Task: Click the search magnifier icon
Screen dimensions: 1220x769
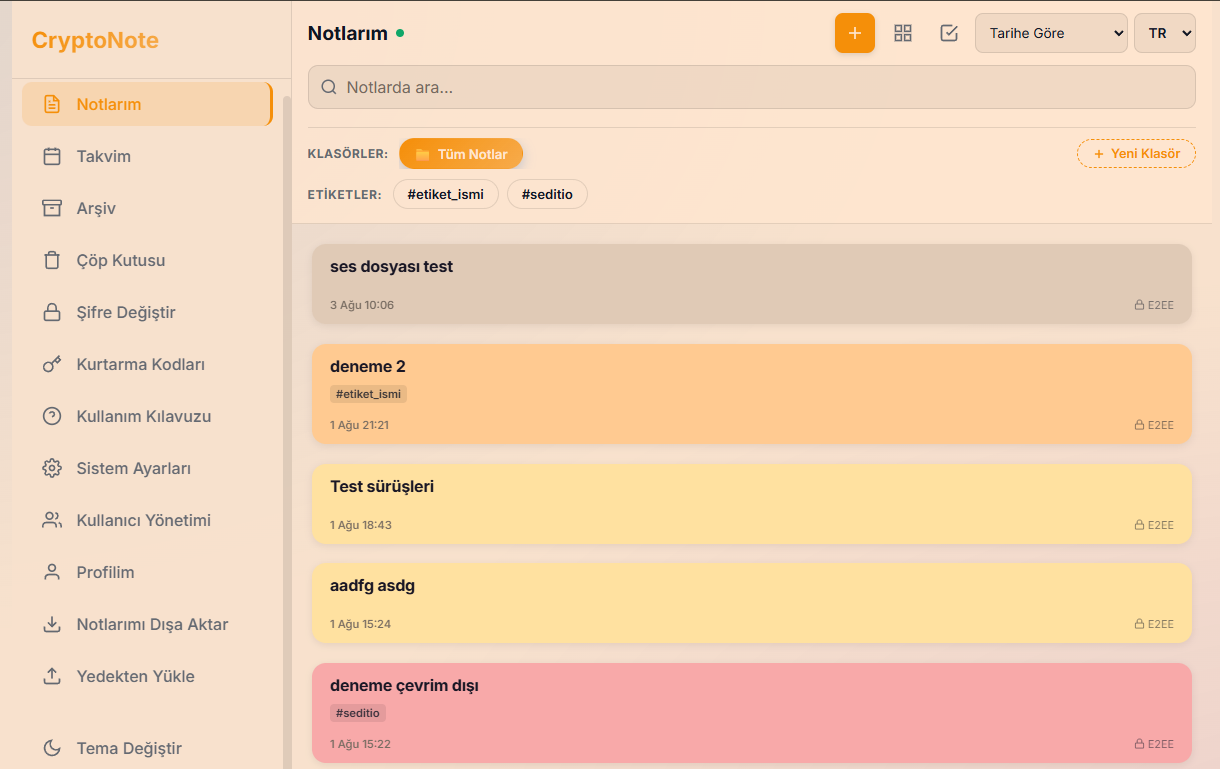Action: pos(328,87)
